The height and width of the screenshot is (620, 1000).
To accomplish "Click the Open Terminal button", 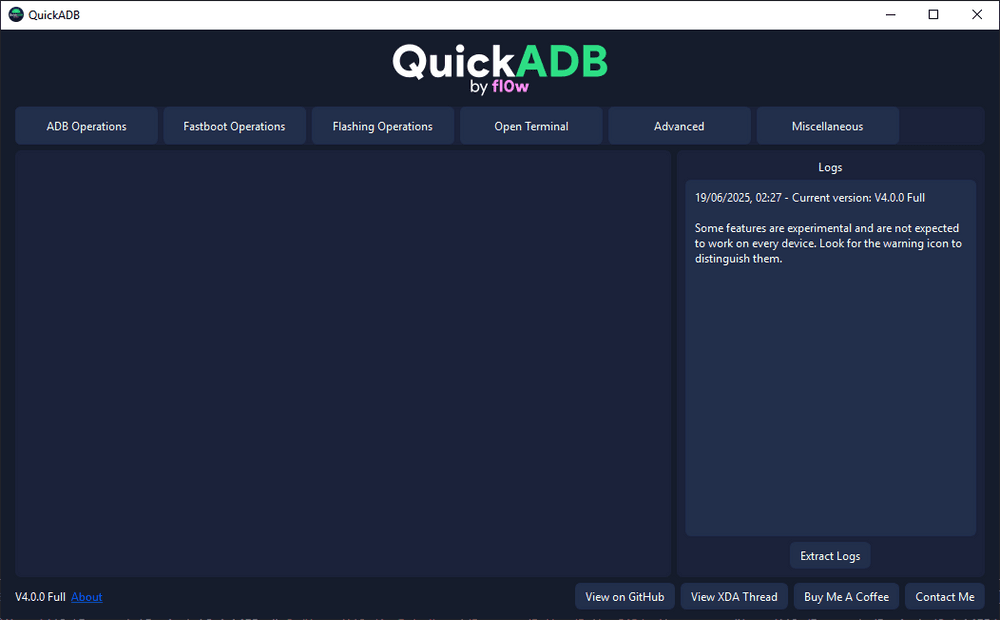I will [x=531, y=126].
